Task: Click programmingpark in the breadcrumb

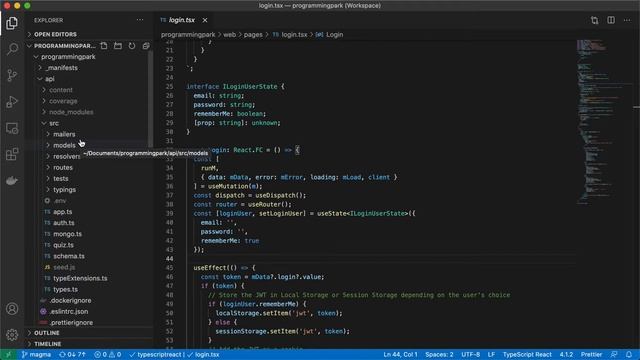Action: click(188, 35)
